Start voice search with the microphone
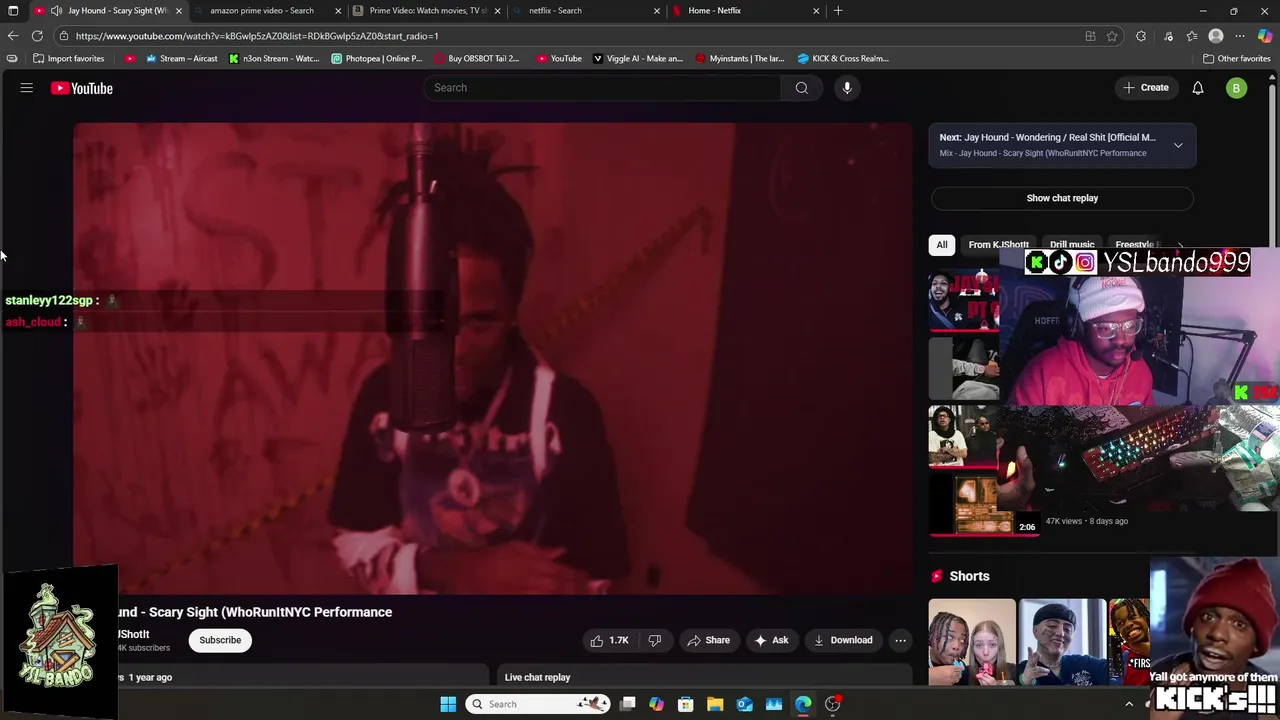The width and height of the screenshot is (1280, 720). [x=847, y=88]
